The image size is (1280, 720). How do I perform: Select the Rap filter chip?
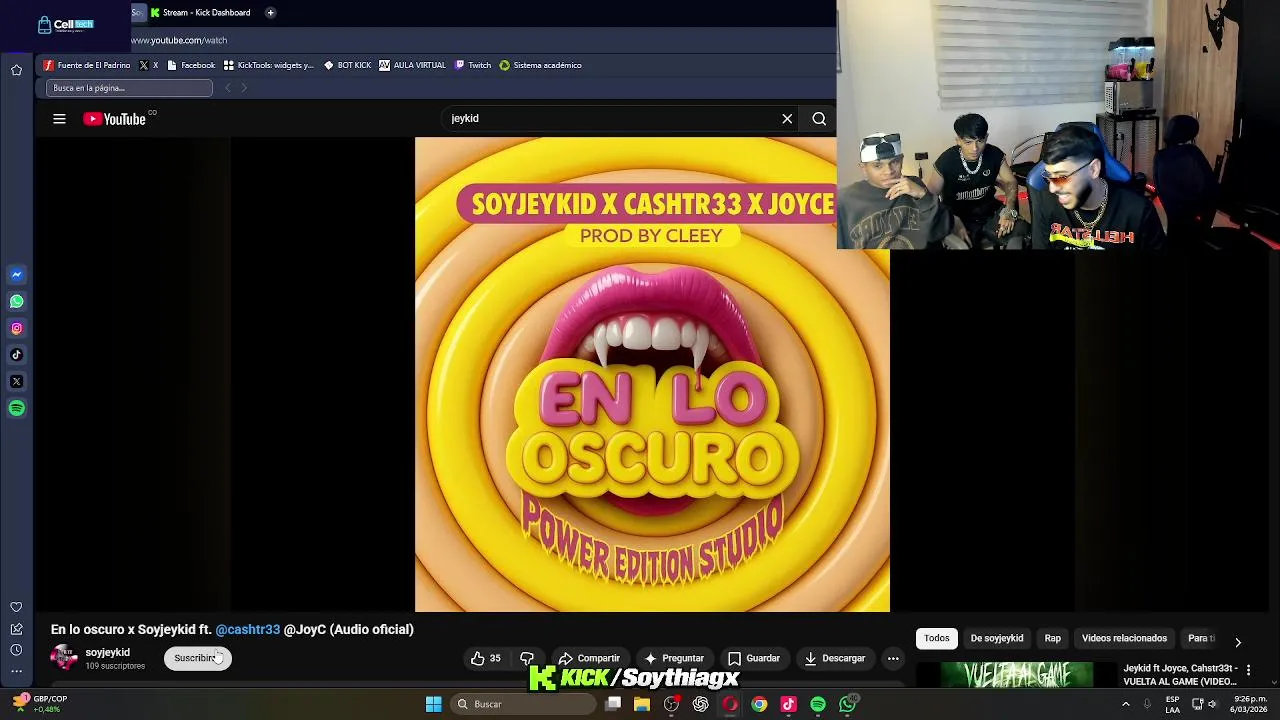(1053, 638)
